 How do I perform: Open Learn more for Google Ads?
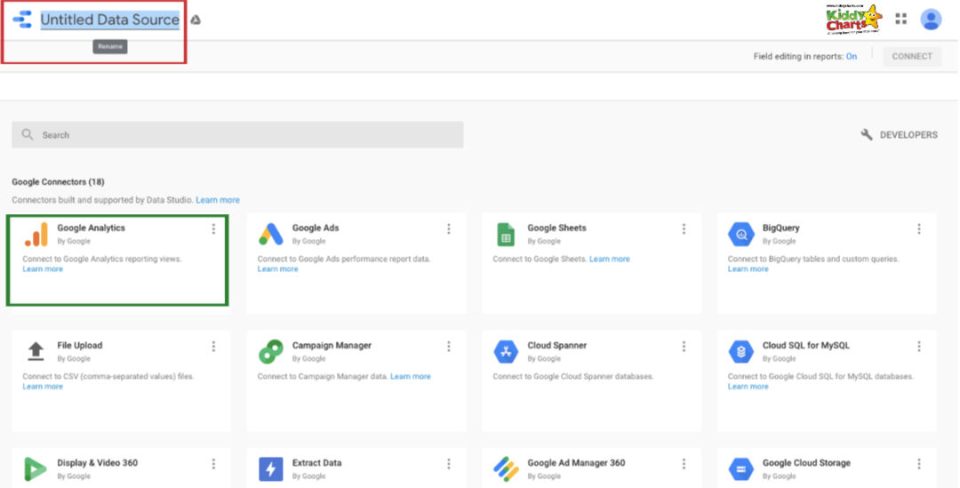click(278, 269)
